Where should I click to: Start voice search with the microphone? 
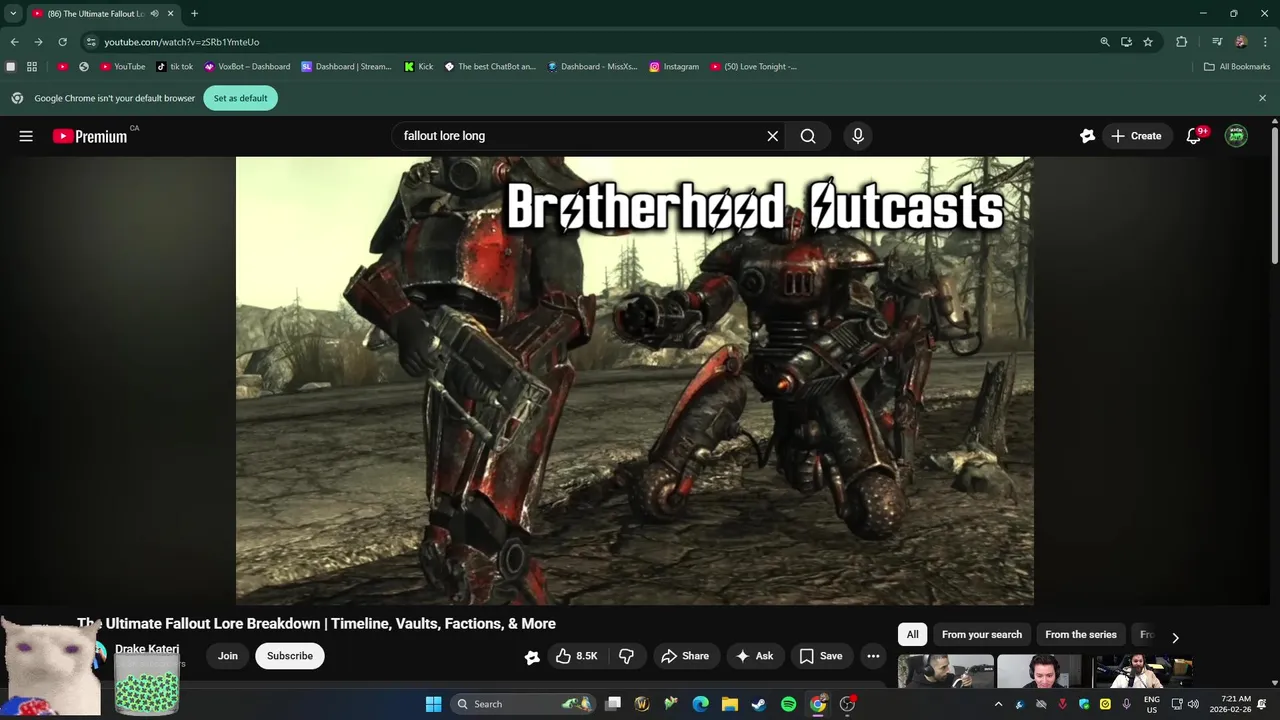pos(858,136)
